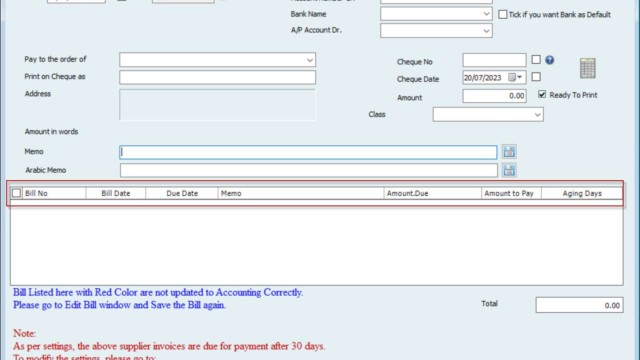
Task: Click the Amount input field
Action: pos(494,96)
